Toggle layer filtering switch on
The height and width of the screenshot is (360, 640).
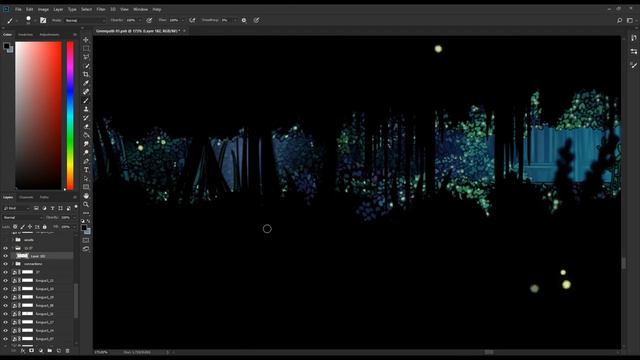pyautogui.click(x=76, y=208)
